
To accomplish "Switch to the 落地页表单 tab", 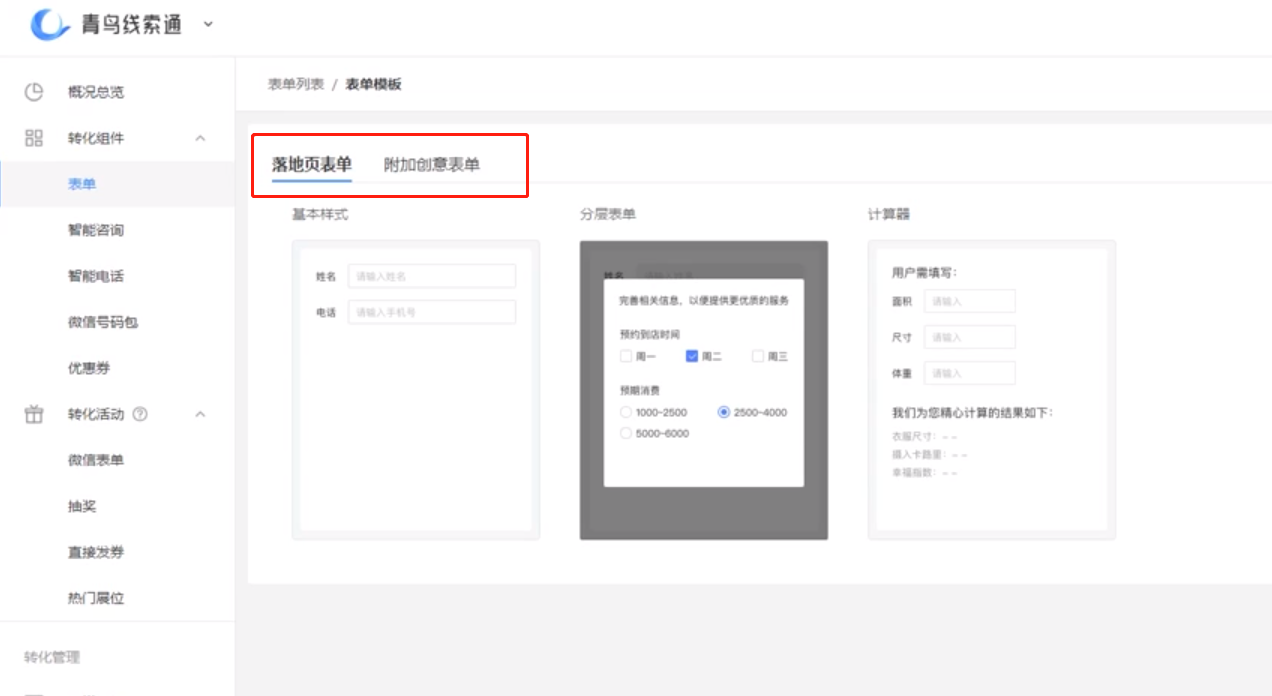I will pos(312,165).
